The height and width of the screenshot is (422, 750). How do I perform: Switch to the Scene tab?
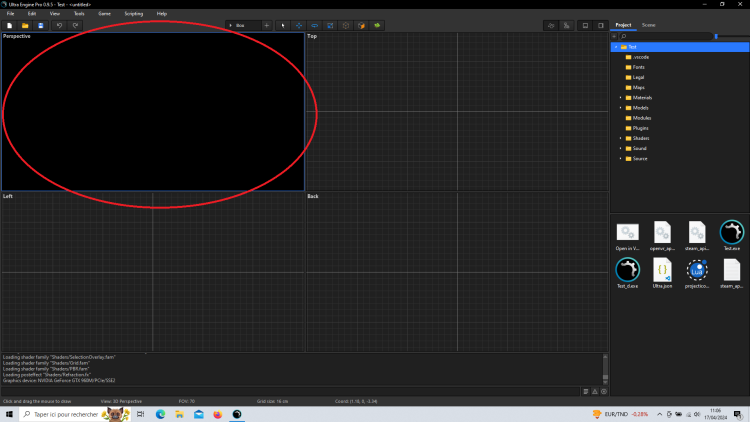point(649,24)
